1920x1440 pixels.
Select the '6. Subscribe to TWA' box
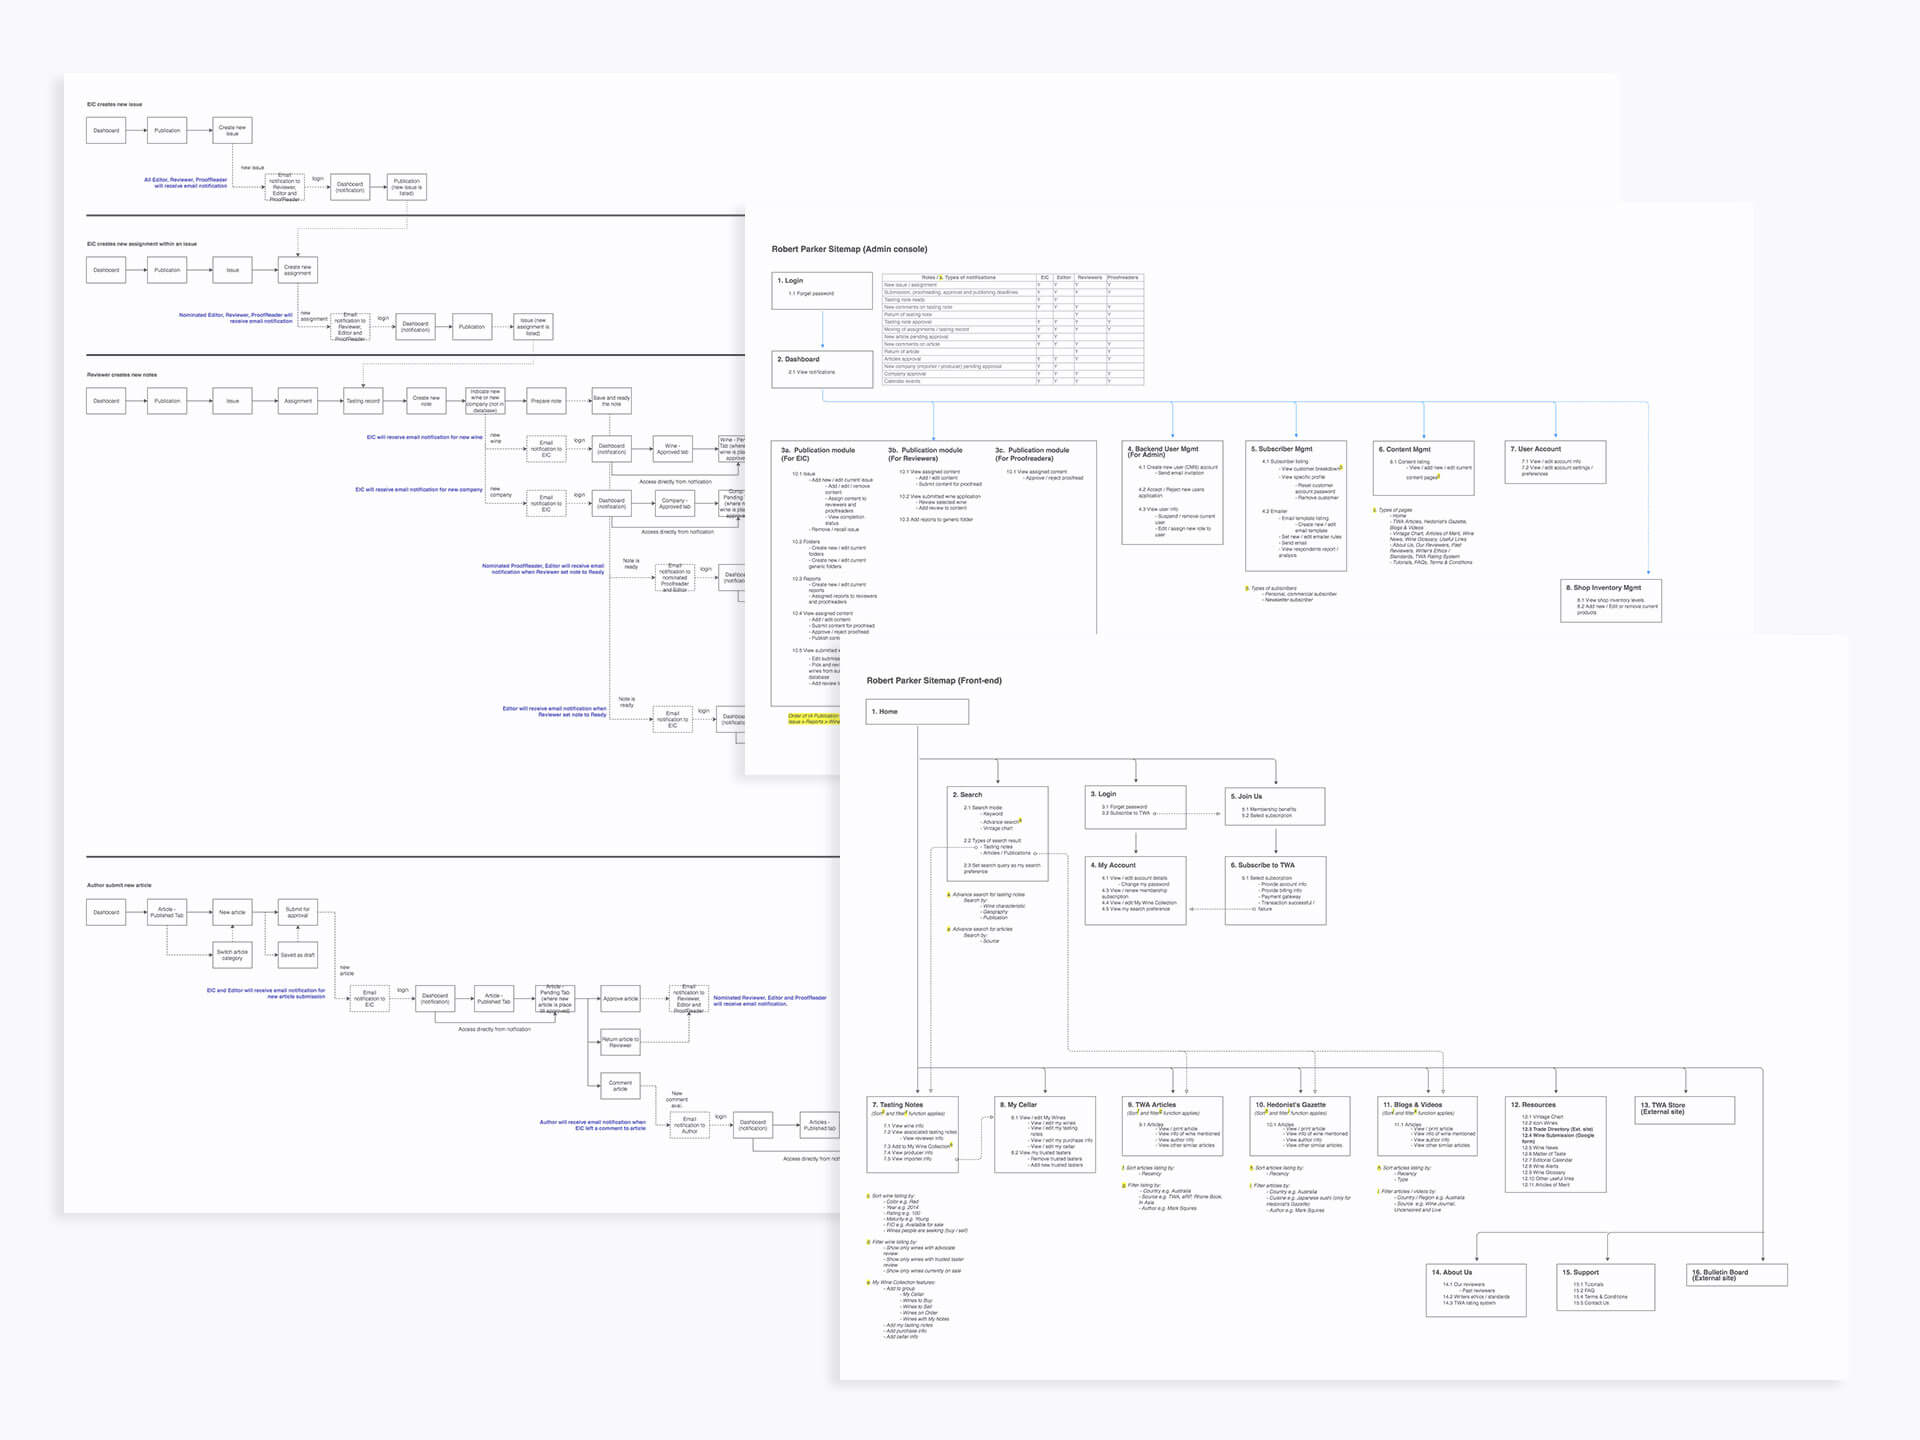pyautogui.click(x=1275, y=889)
